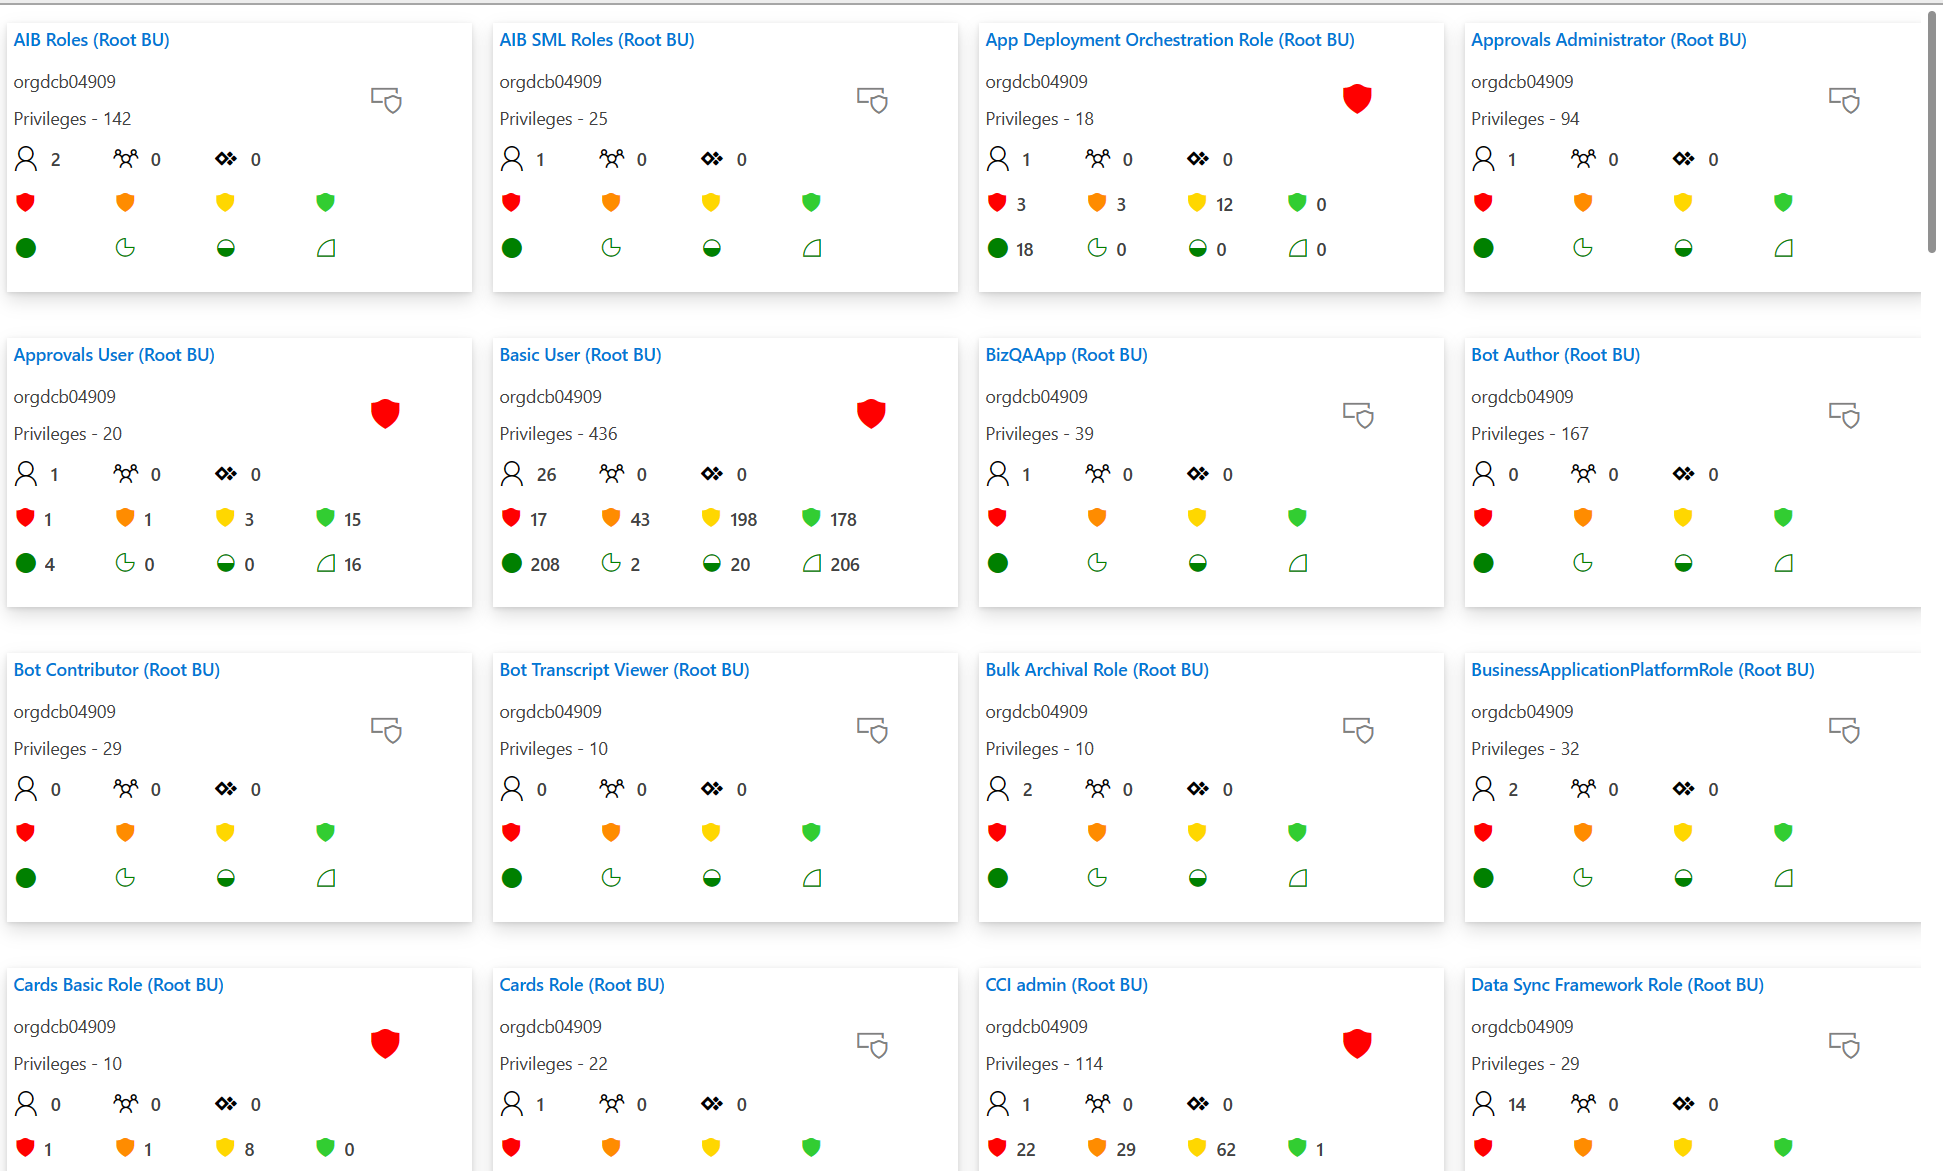Click the green shield on Approvals User card
Viewport: 1945px width, 1171px height.
(325, 518)
